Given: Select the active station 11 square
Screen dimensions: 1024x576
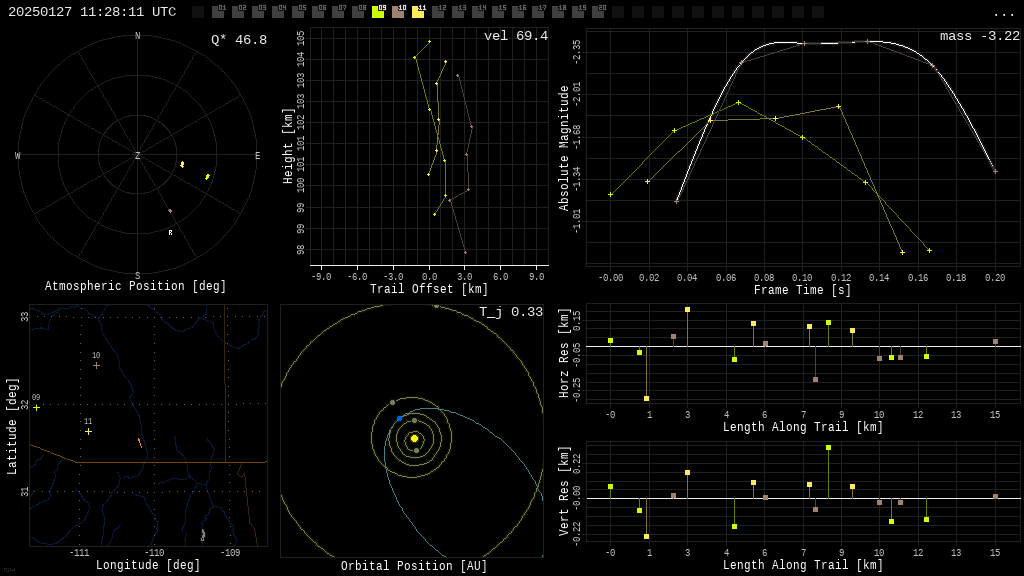Looking at the screenshot, I should click(418, 12).
